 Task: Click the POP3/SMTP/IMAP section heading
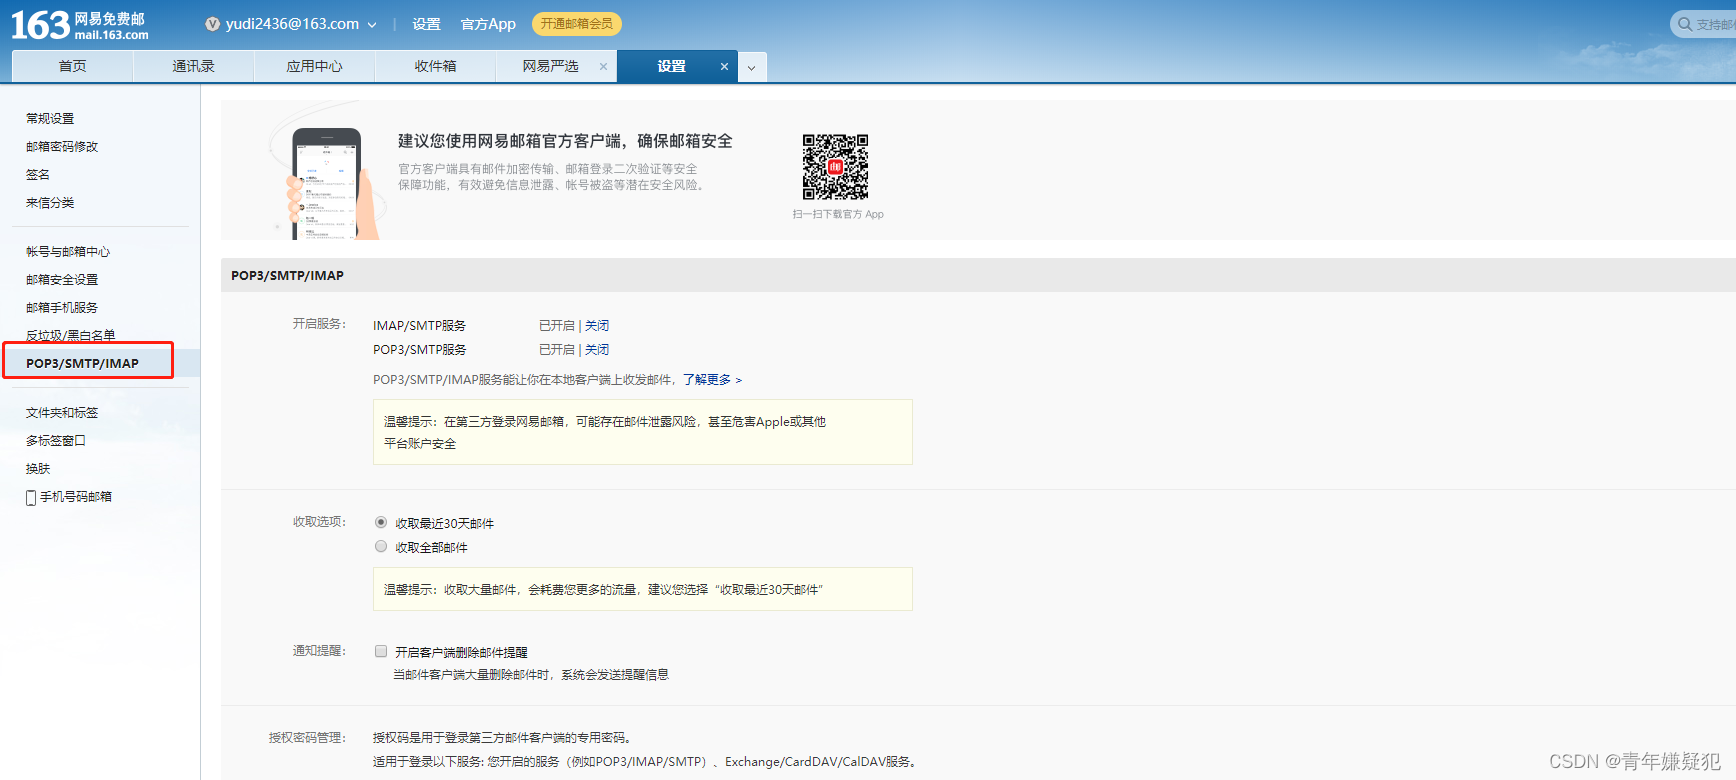click(287, 275)
